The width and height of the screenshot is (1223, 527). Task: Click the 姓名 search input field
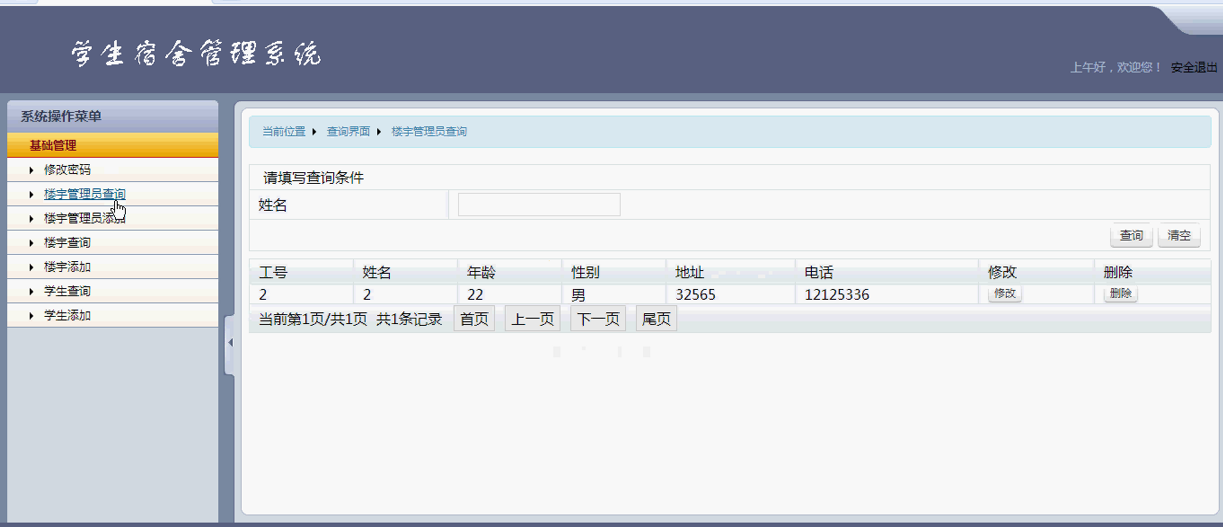click(539, 205)
